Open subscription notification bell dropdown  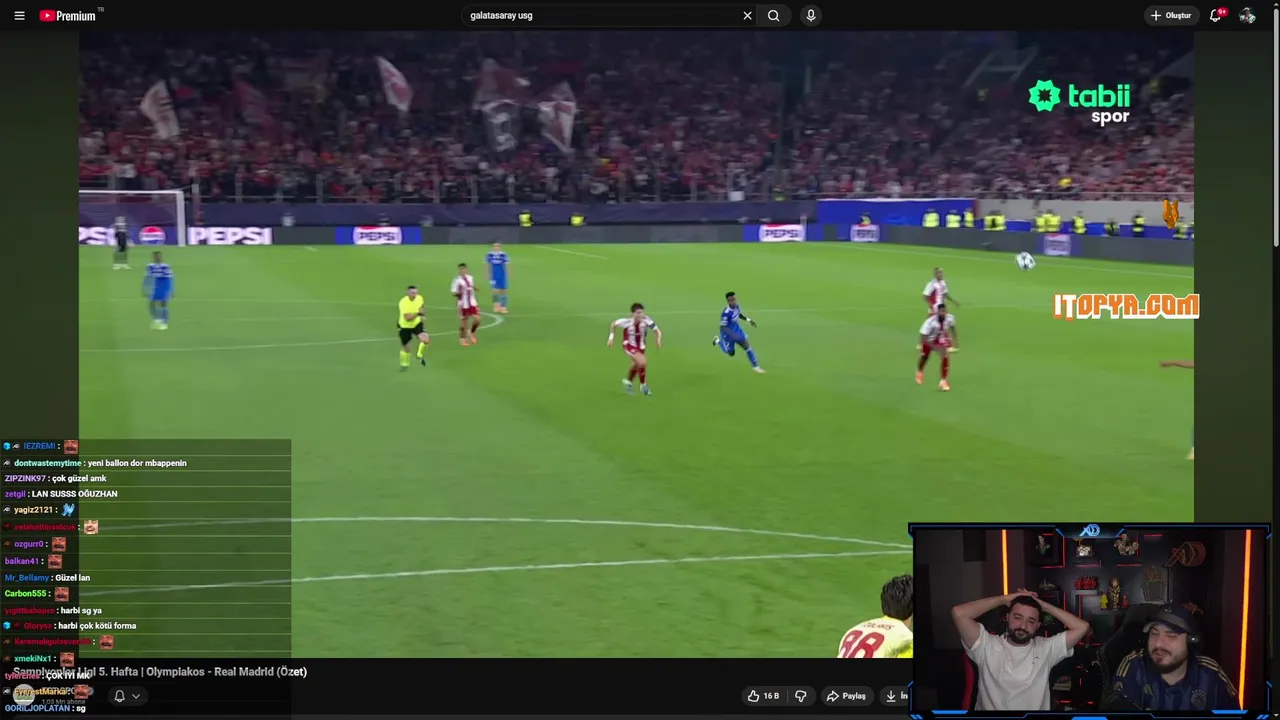click(x=127, y=696)
